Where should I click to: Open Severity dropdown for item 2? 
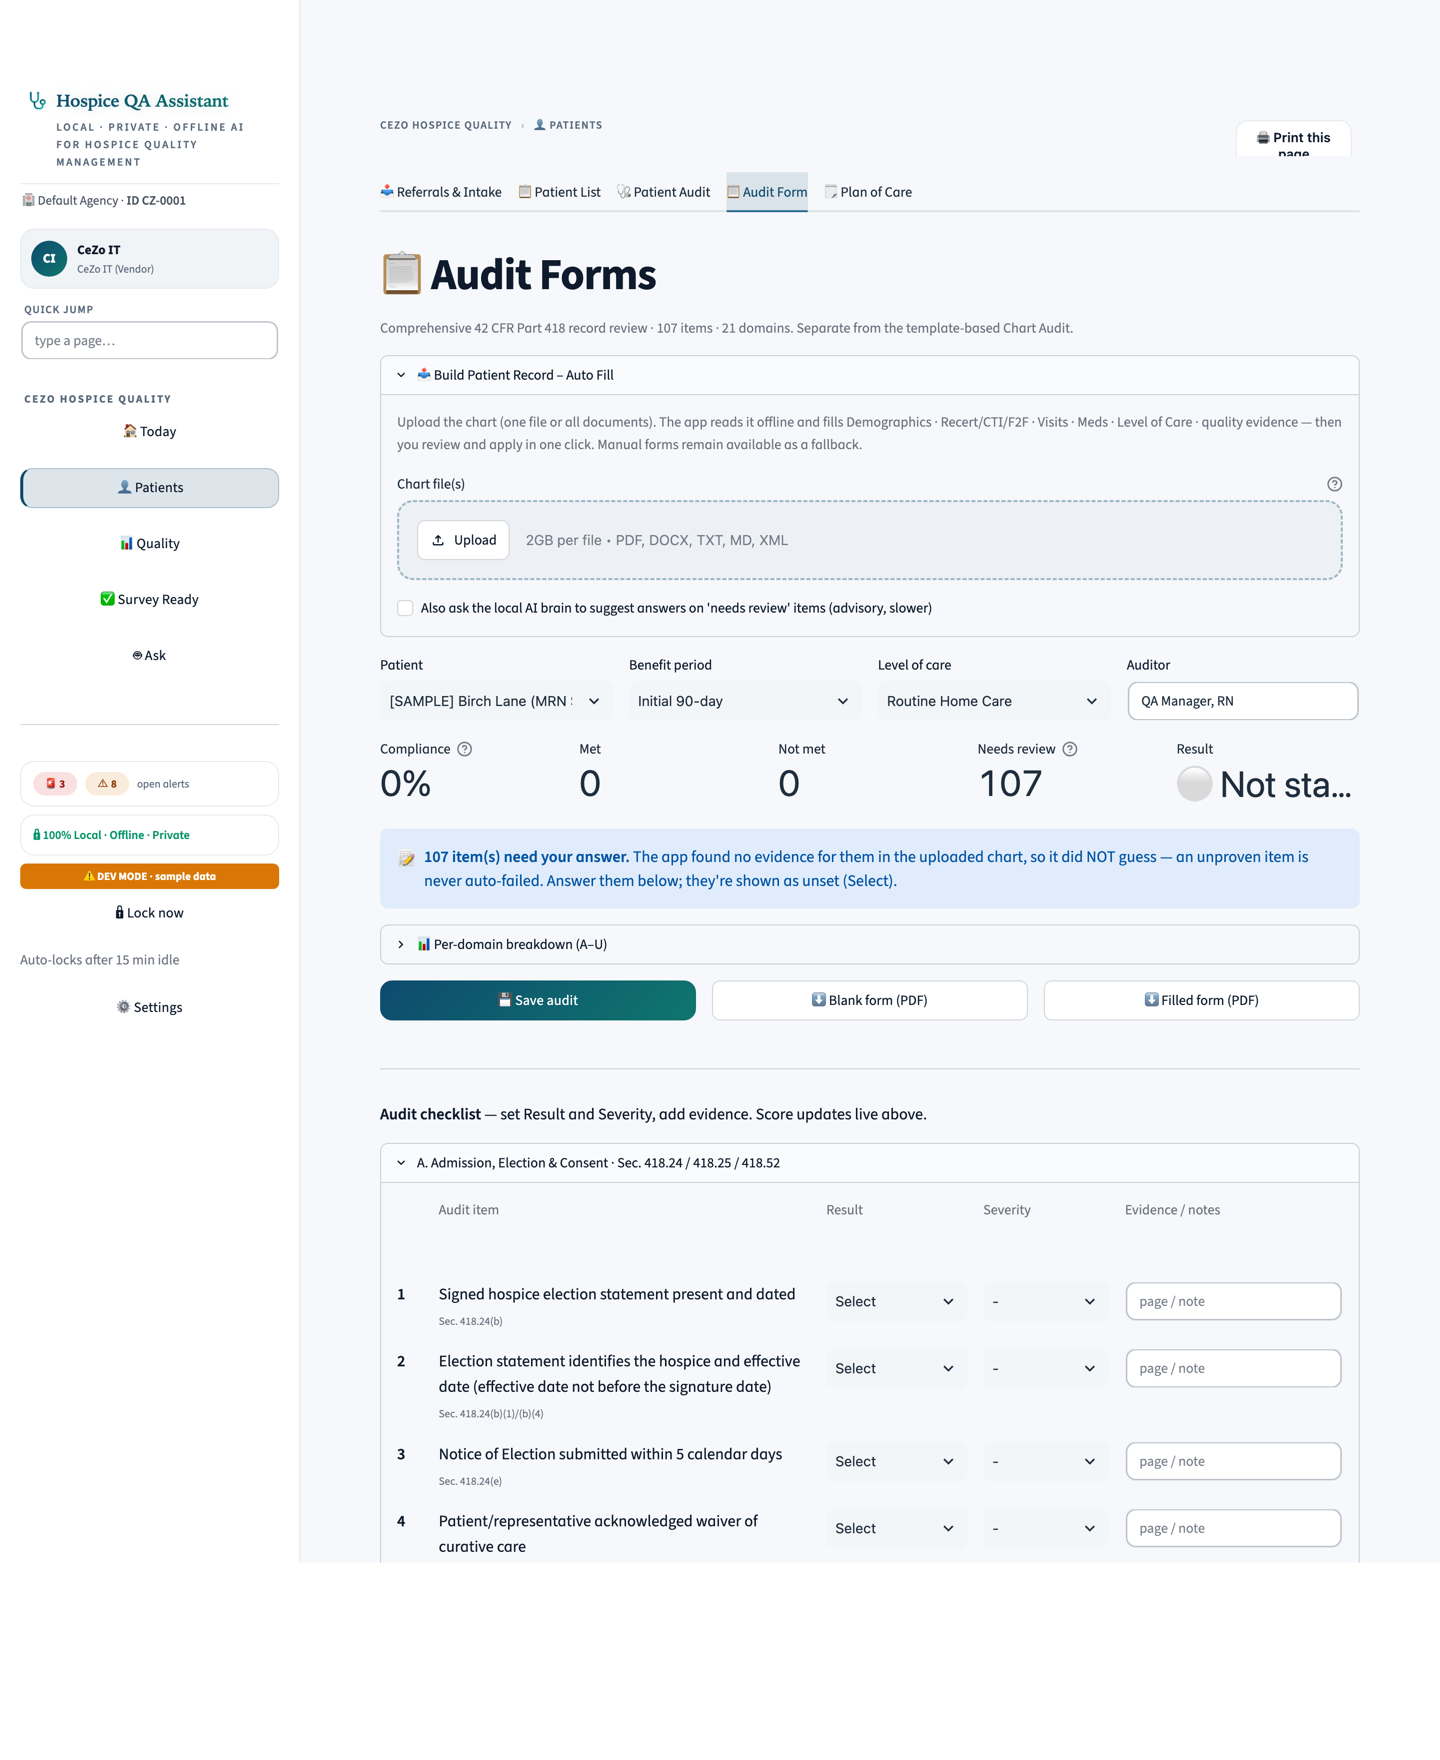1044,1368
